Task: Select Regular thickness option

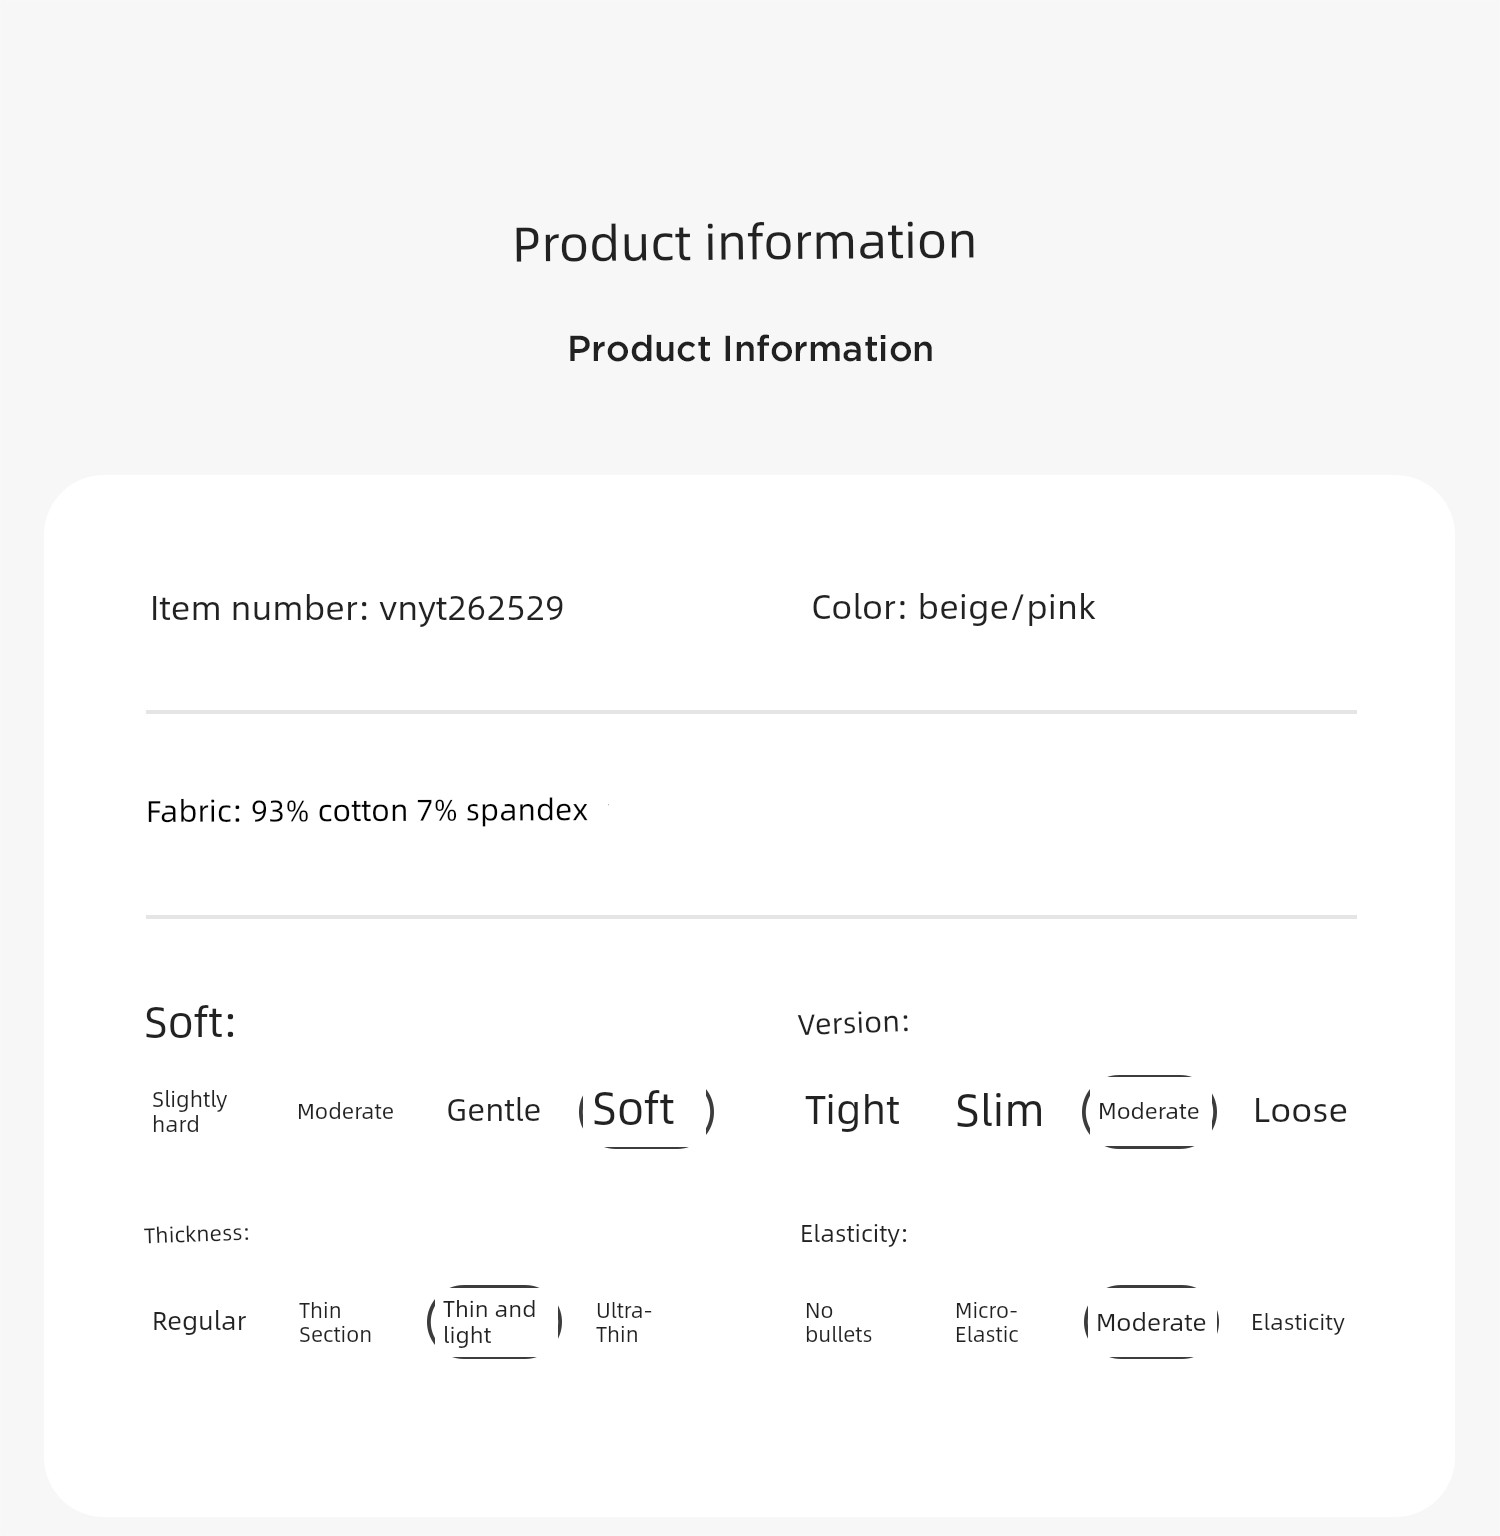Action: click(x=199, y=1322)
